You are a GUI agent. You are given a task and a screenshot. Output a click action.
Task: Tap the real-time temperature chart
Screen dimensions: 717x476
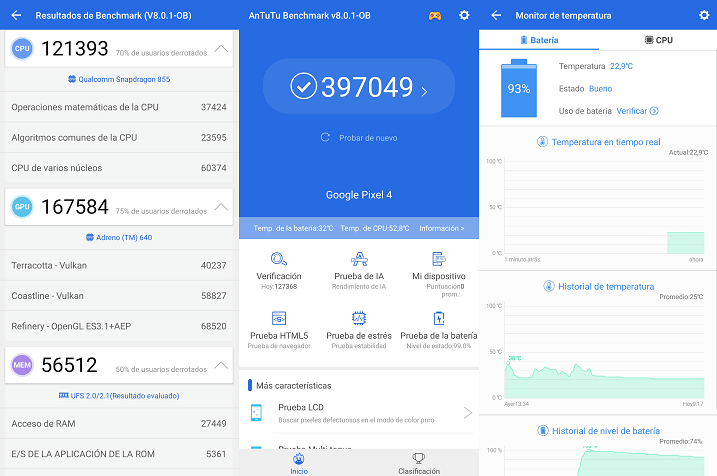pyautogui.click(x=604, y=206)
